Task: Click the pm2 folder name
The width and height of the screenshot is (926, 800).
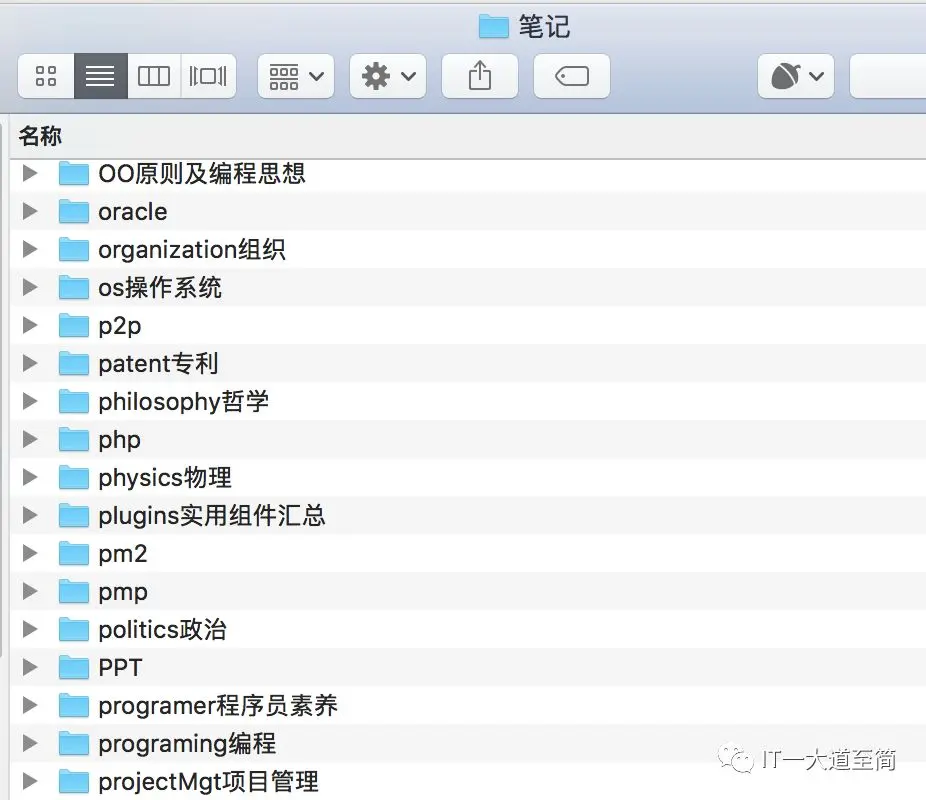Action: click(123, 554)
